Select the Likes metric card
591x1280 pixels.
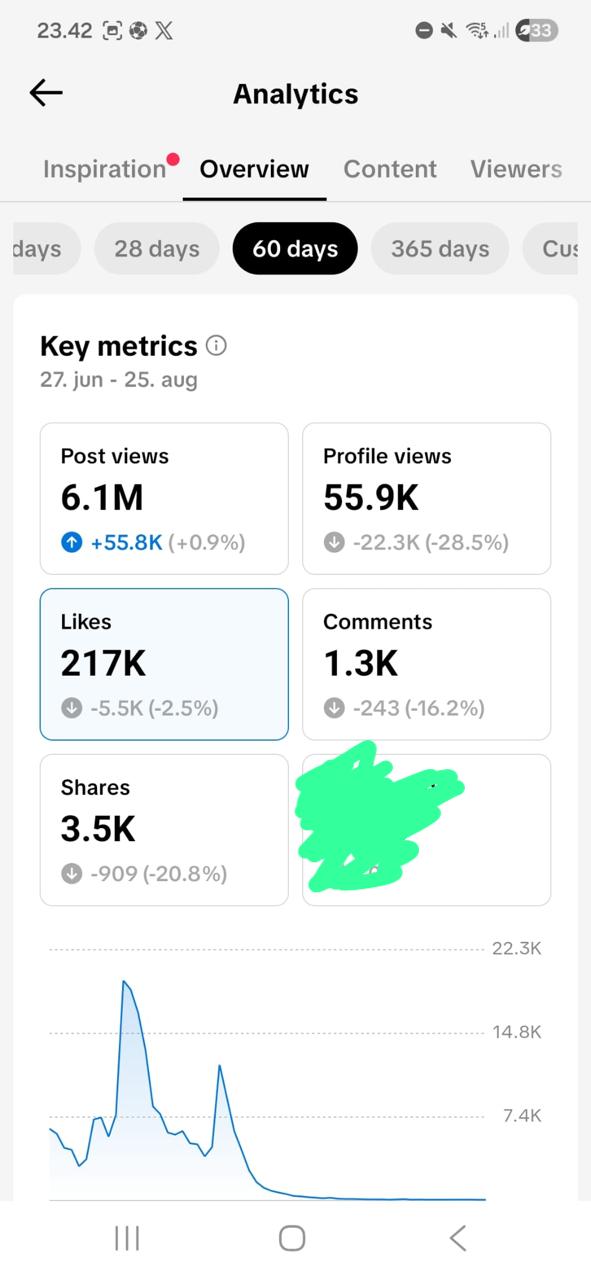164,664
